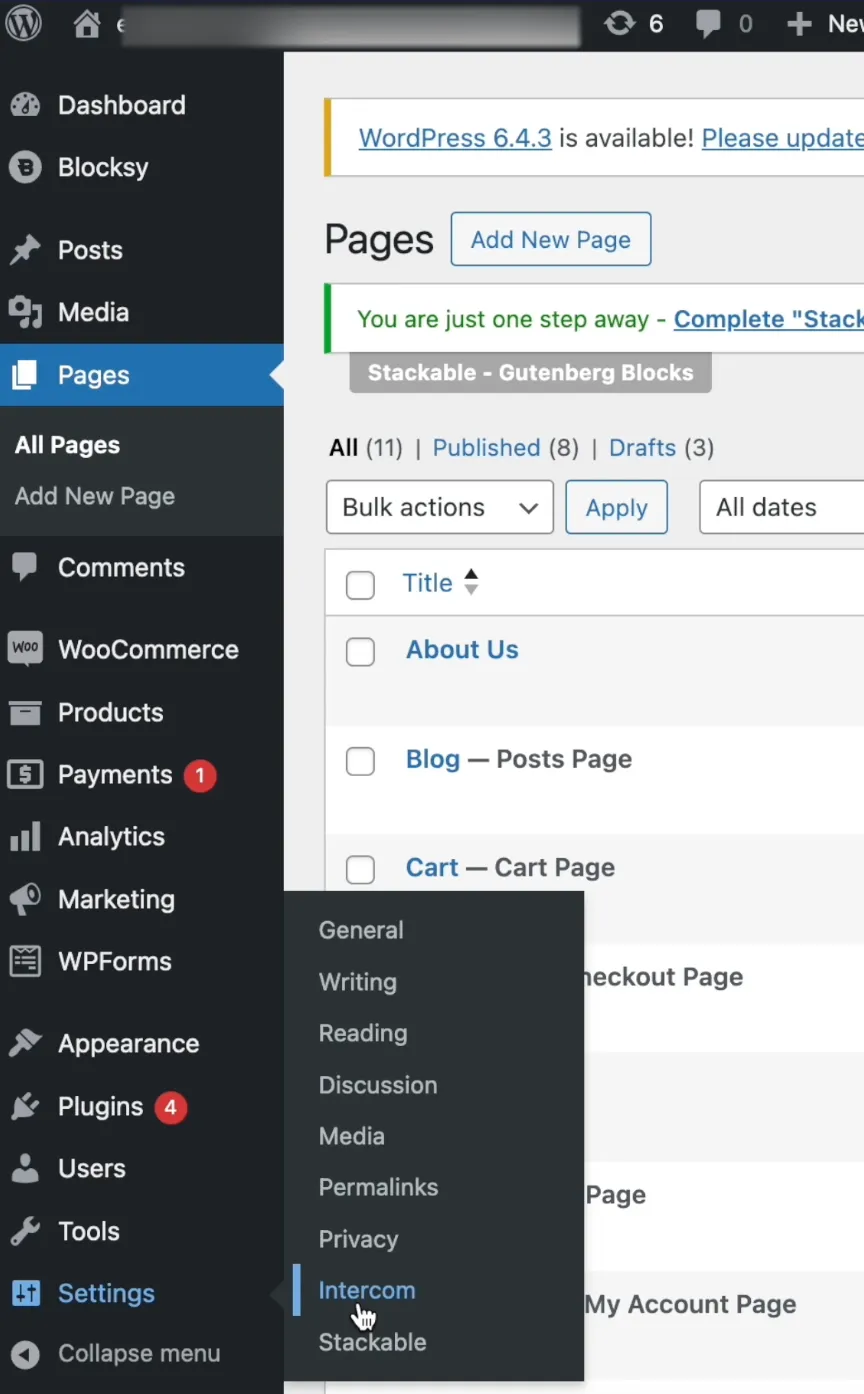
Task: Expand the All dates filter dropdown
Action: tap(780, 507)
